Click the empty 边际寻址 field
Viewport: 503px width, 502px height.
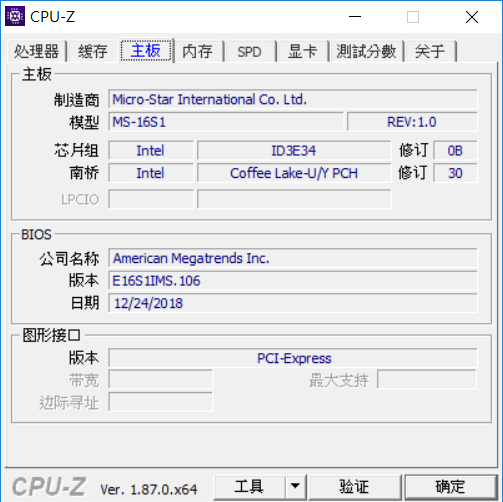(x=160, y=402)
